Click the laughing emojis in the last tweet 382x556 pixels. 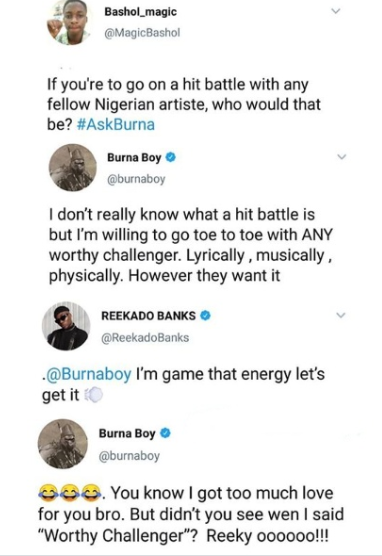click(70, 494)
